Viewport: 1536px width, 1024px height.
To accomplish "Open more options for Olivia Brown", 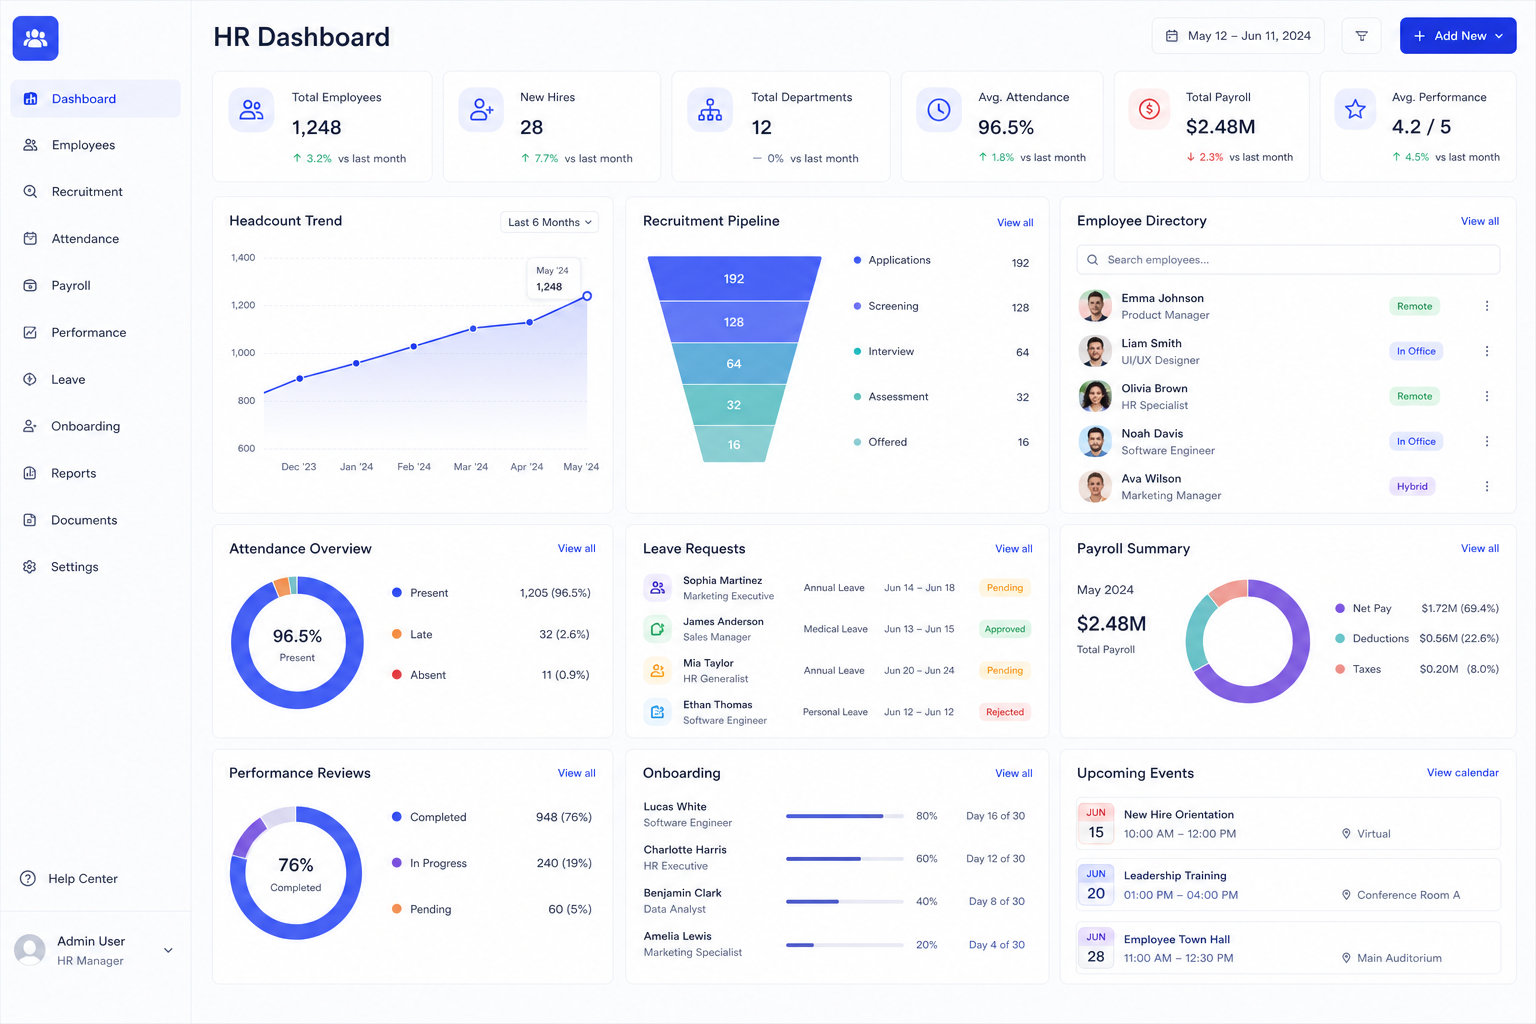I will point(1487,396).
